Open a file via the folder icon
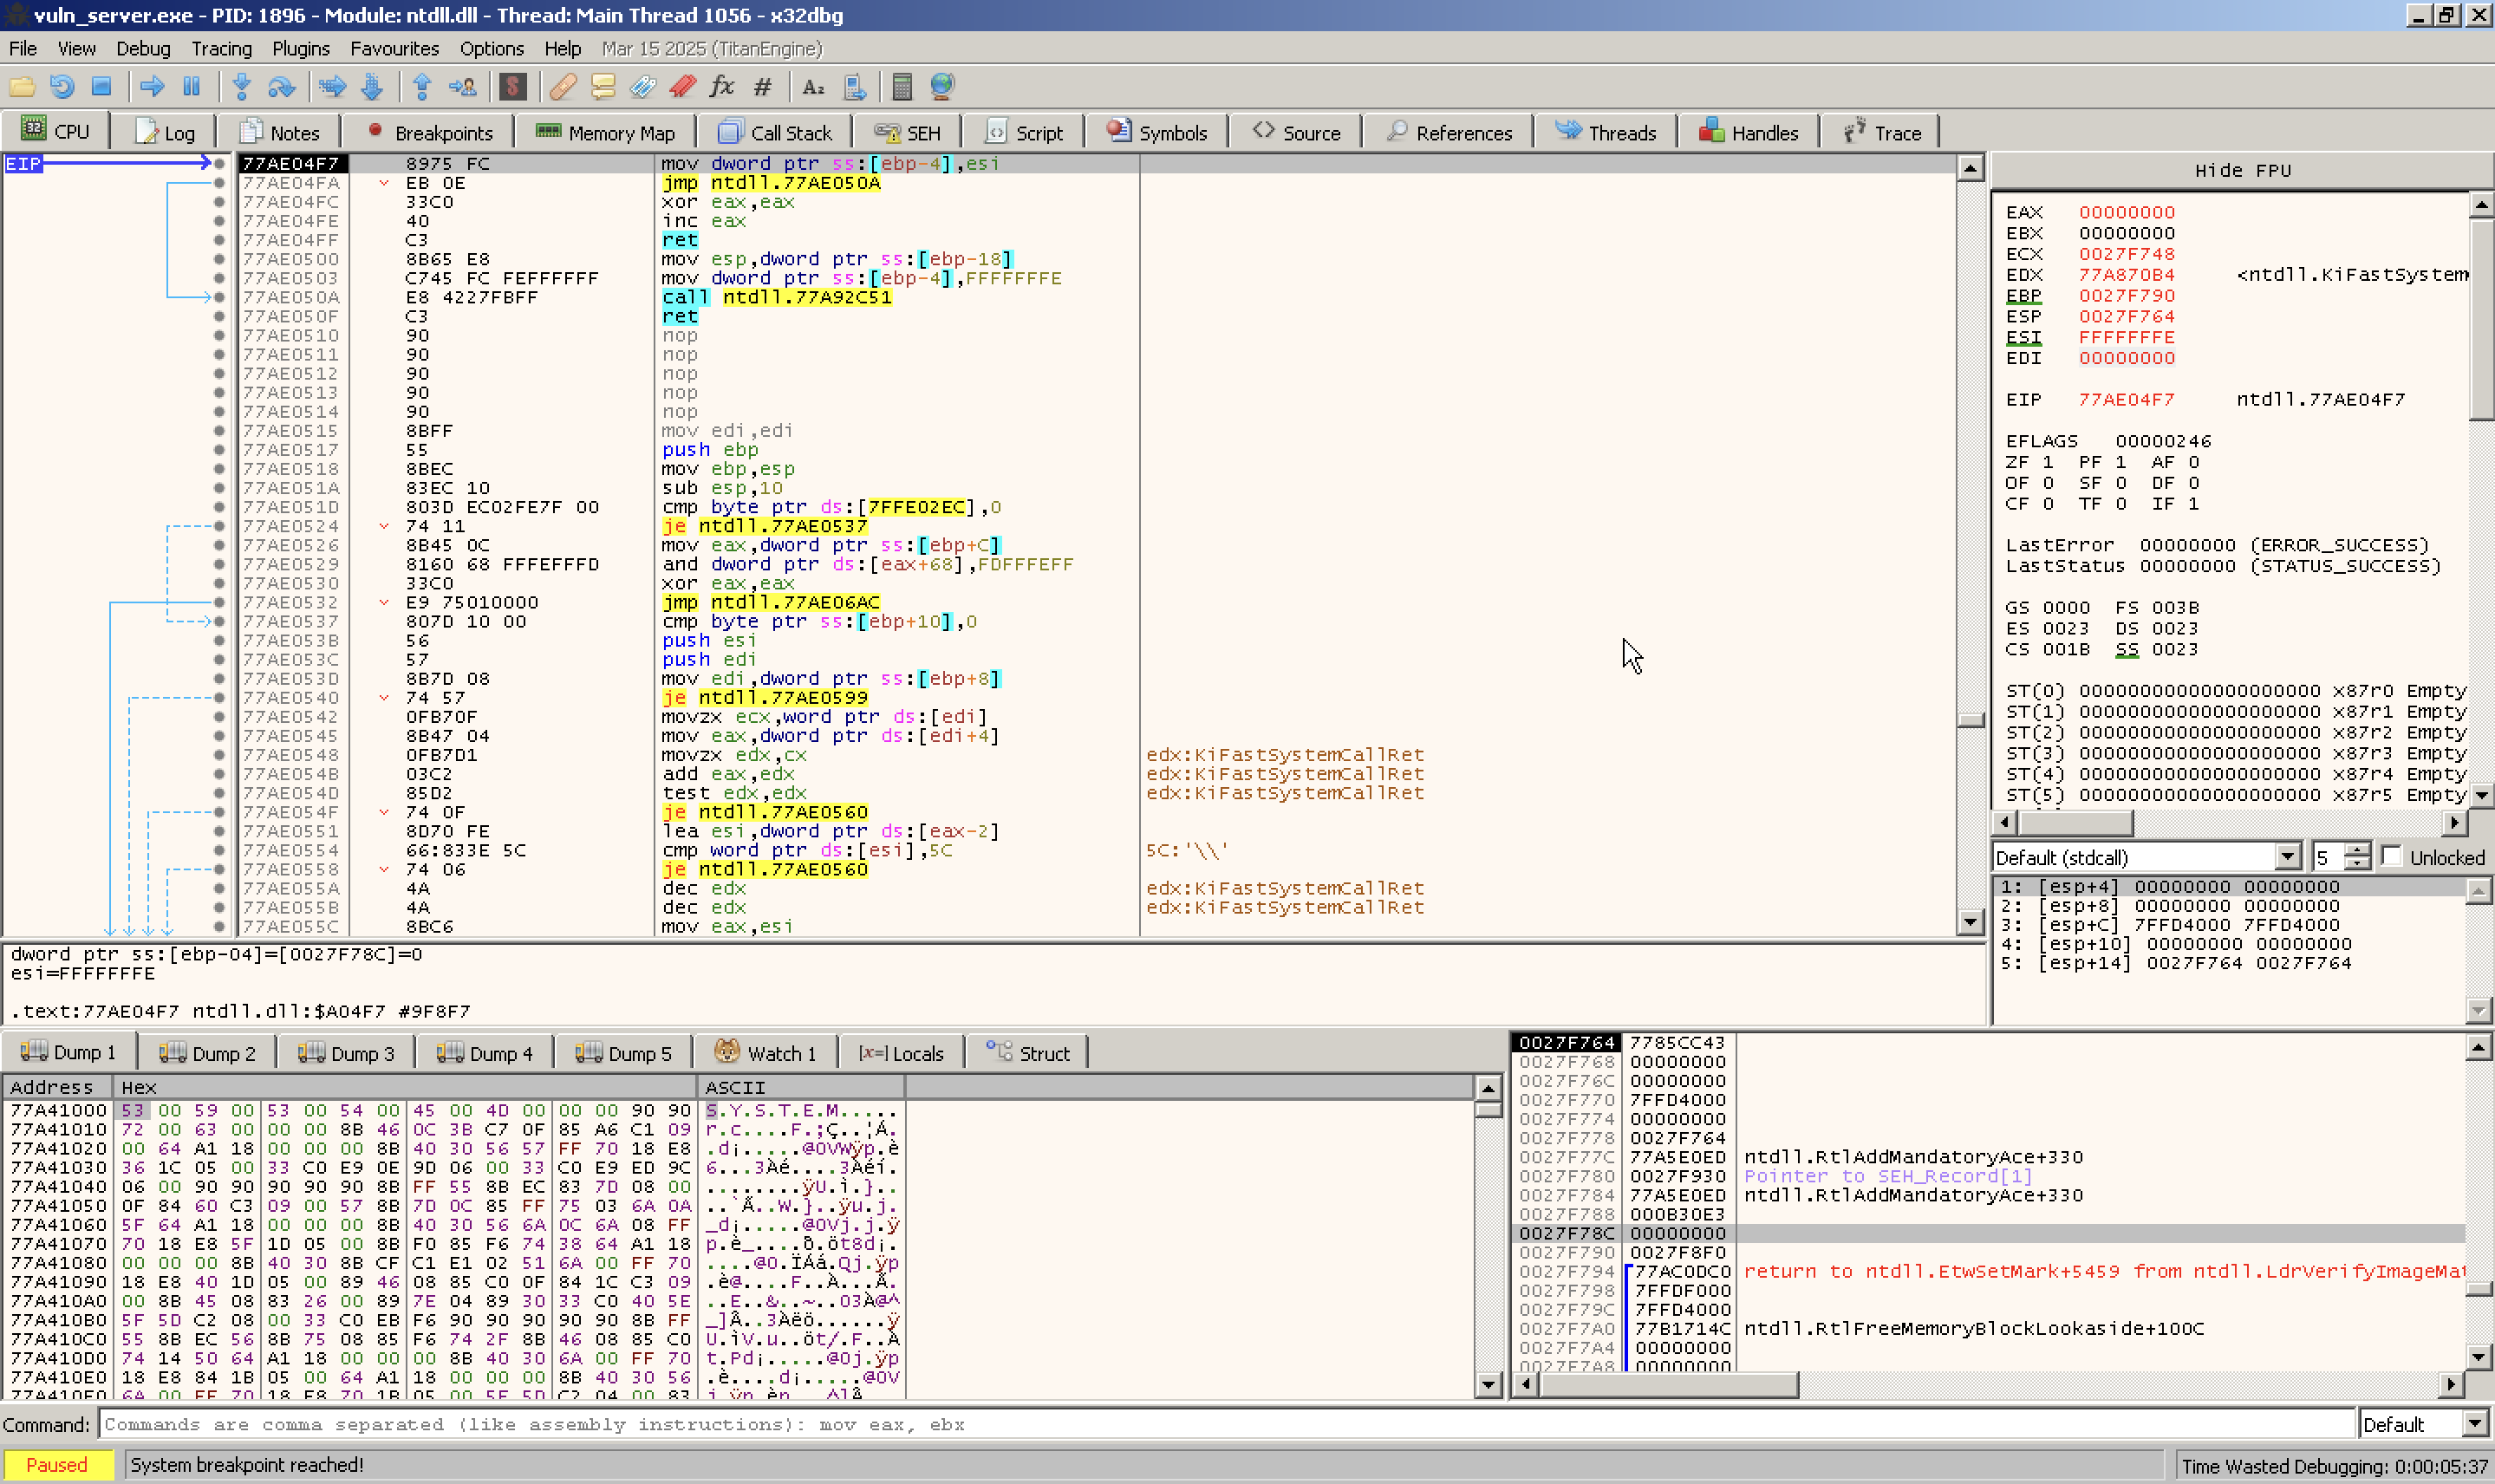Viewport: 2495px width, 1484px height. [22, 87]
